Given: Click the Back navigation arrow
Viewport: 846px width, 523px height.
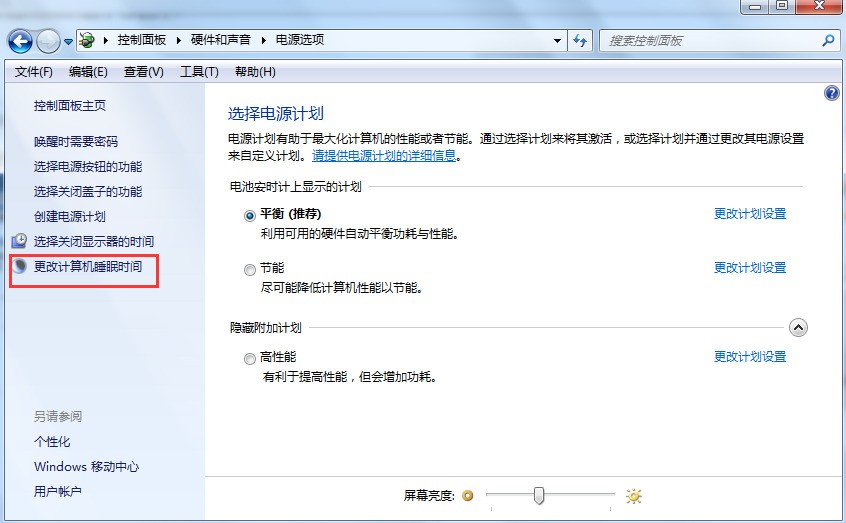Looking at the screenshot, I should point(20,41).
